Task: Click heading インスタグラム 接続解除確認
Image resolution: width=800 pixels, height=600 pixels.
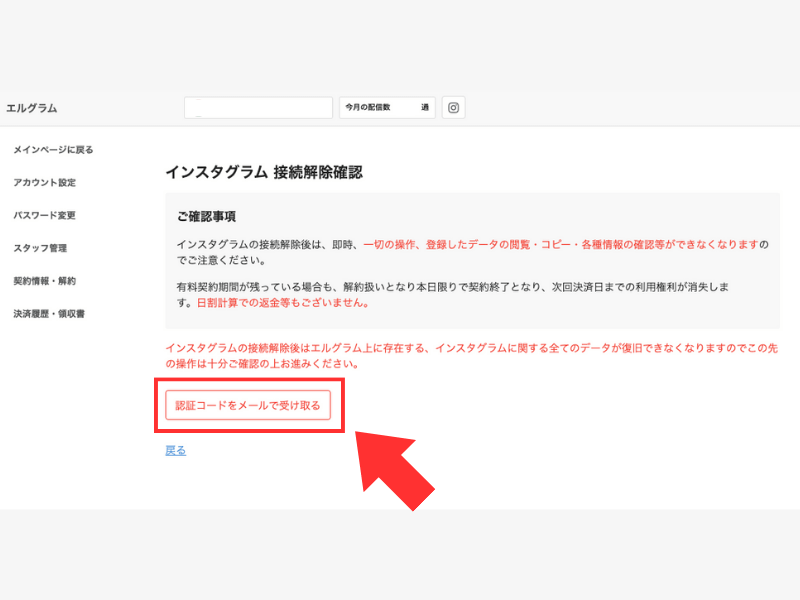Action: pos(264,172)
